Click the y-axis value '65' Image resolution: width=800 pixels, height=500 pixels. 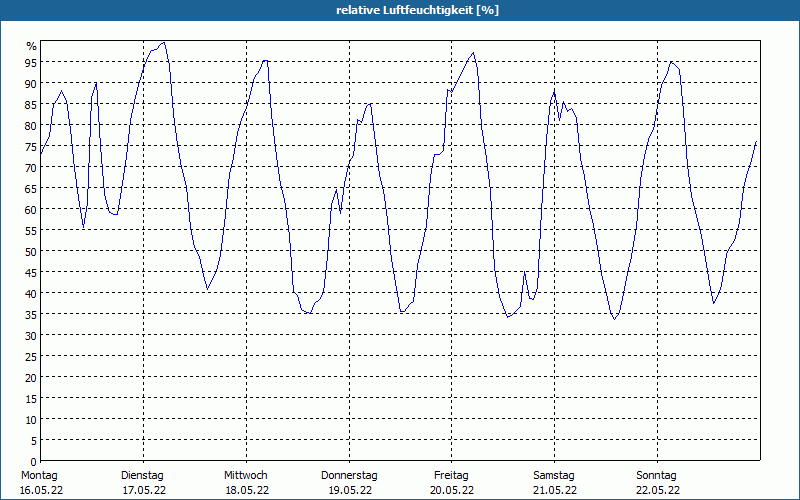click(31, 189)
